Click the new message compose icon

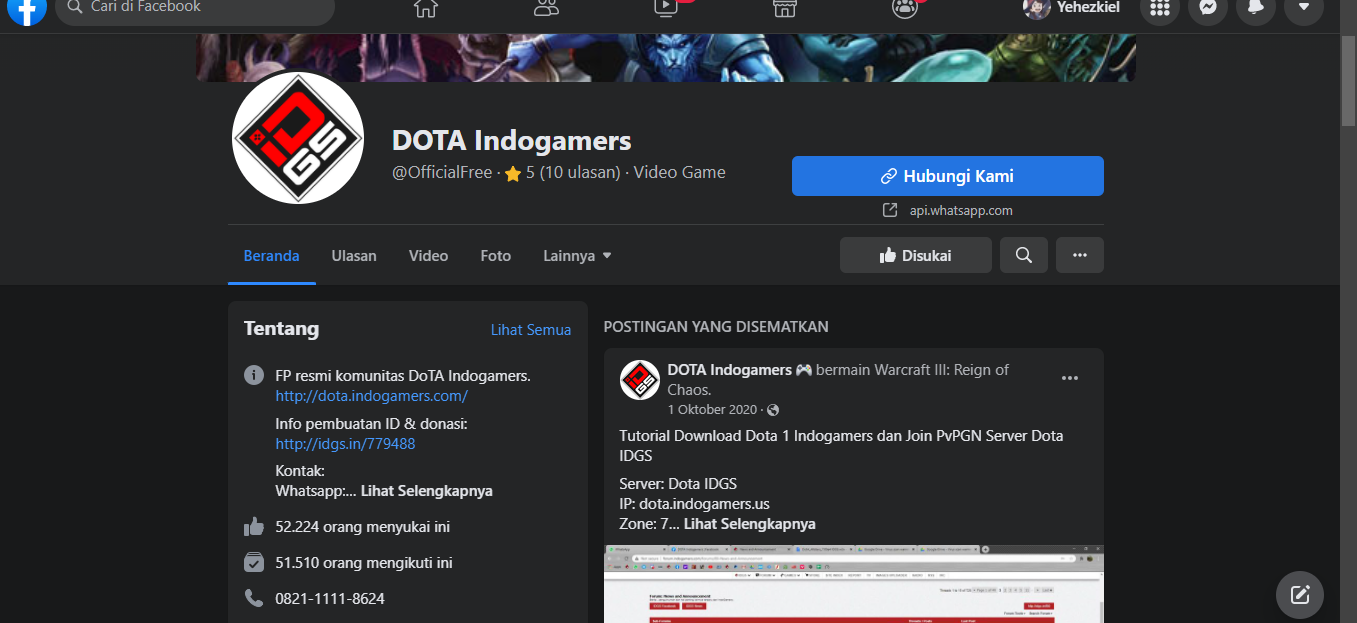click(1300, 595)
